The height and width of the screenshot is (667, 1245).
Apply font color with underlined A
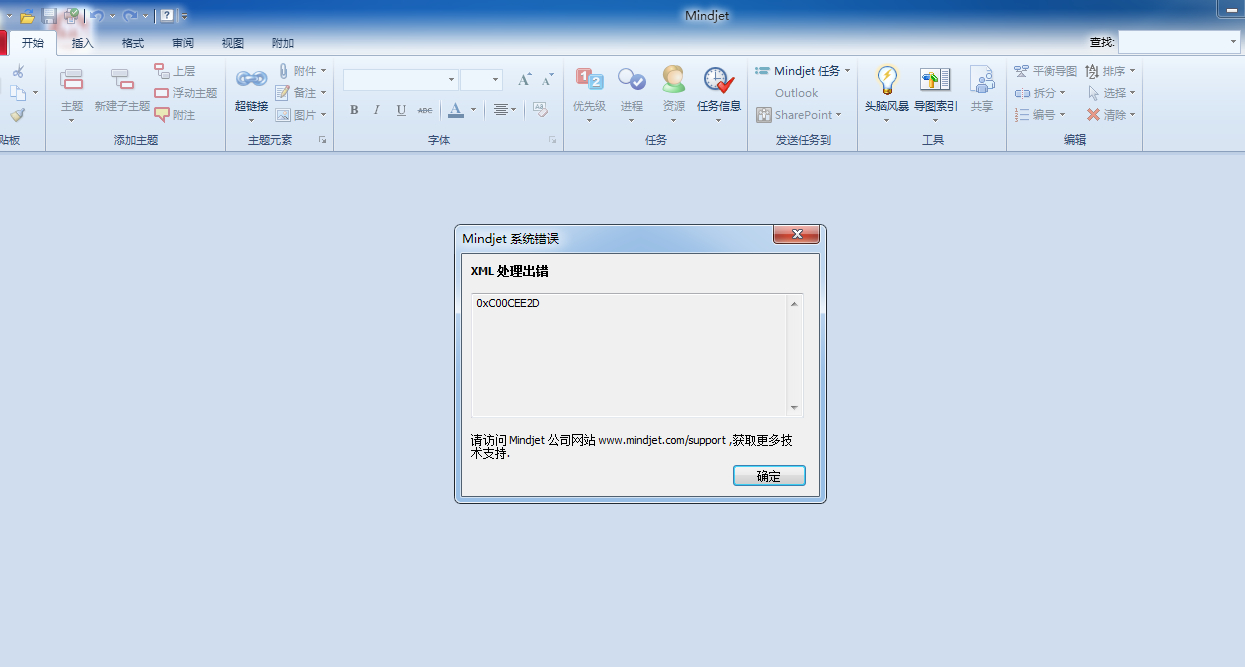(456, 110)
